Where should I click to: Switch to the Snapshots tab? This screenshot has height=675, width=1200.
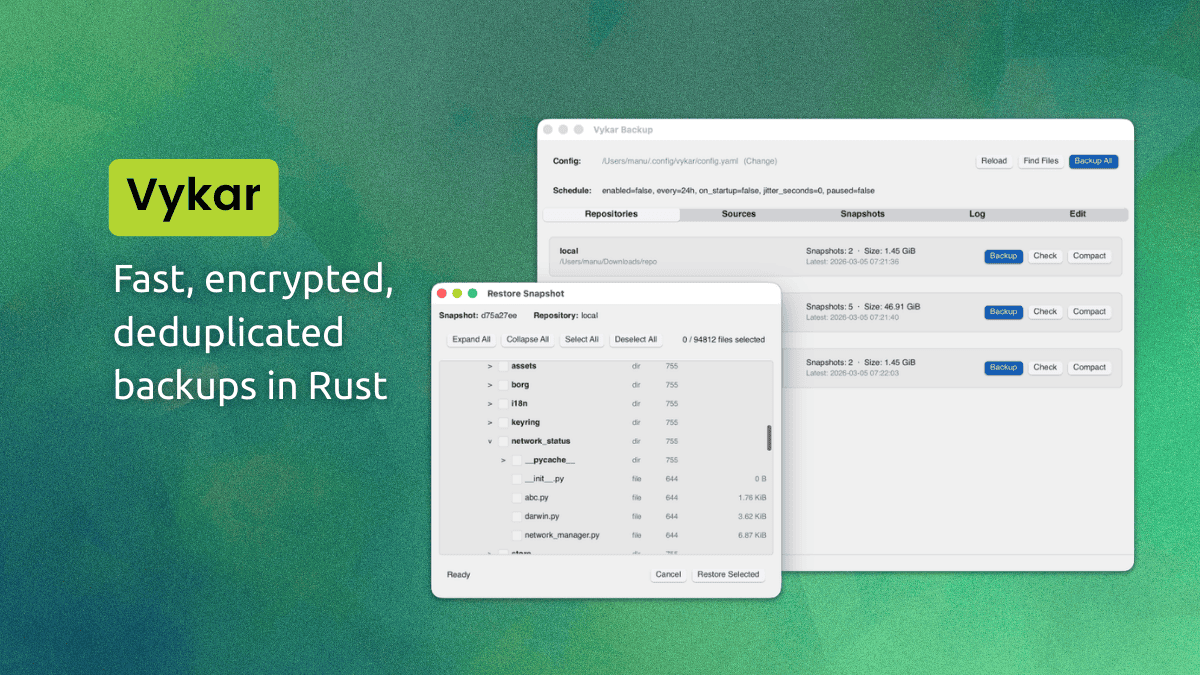point(862,213)
